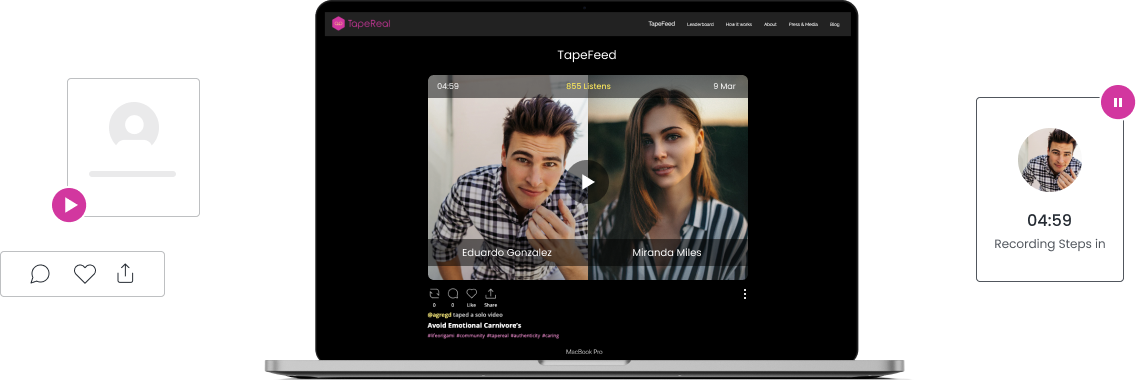The image size is (1138, 380).
Task: Click the 9 Mar date on video
Action: point(724,86)
